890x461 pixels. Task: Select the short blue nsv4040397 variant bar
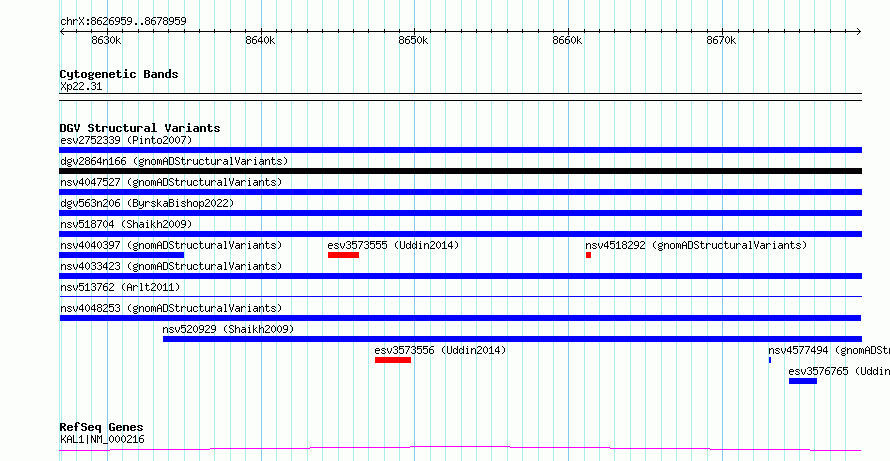click(x=121, y=255)
